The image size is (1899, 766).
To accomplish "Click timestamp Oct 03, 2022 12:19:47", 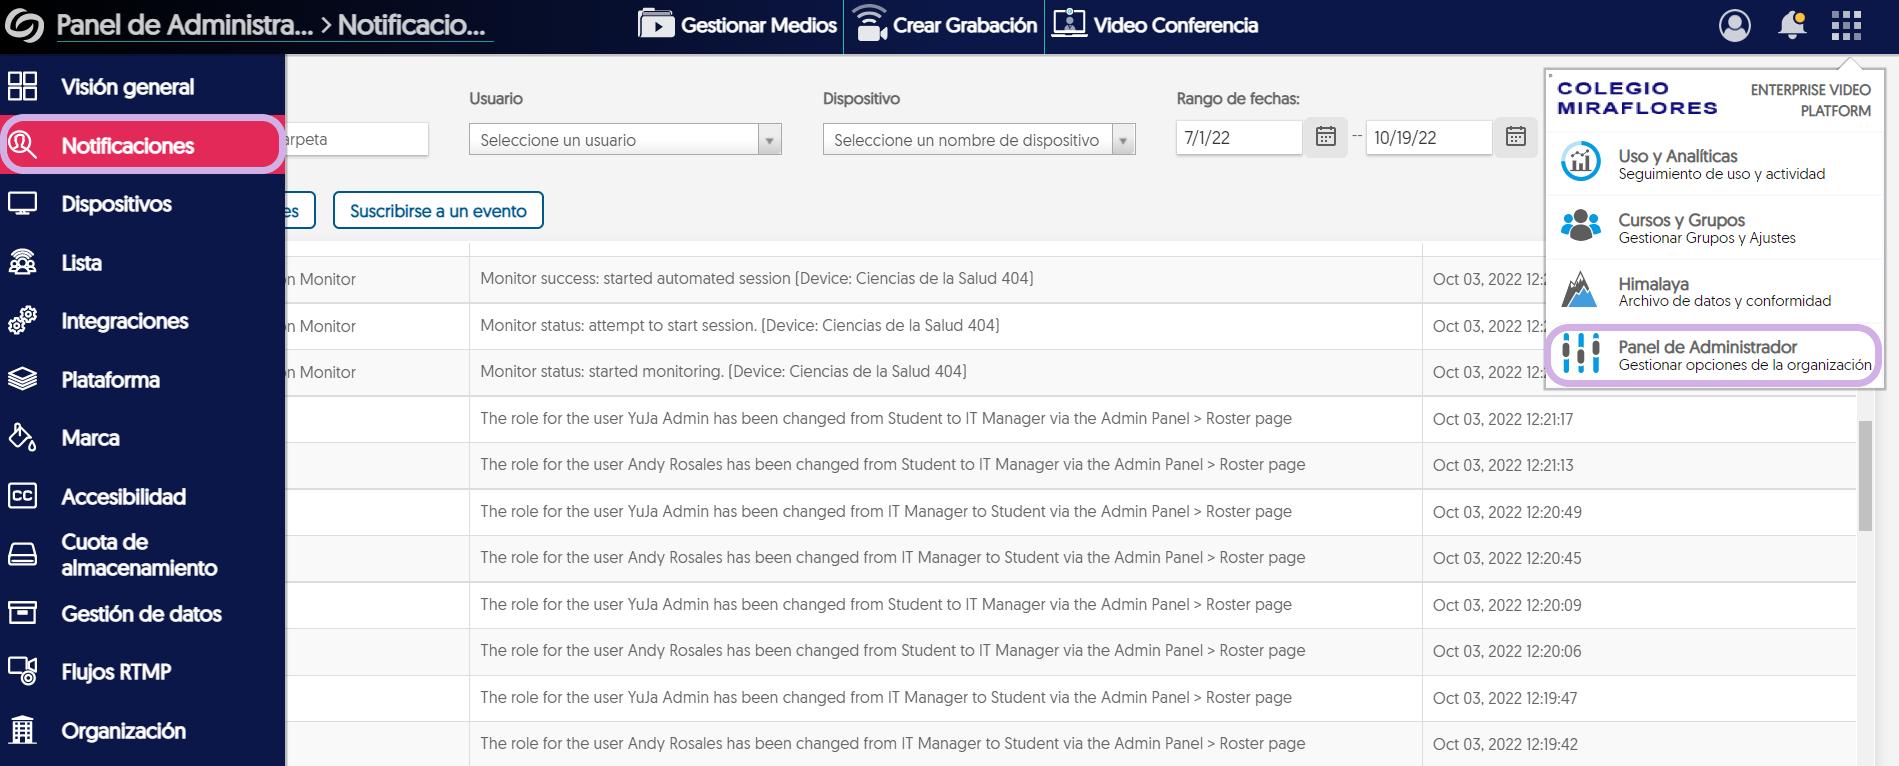I will tap(1505, 698).
